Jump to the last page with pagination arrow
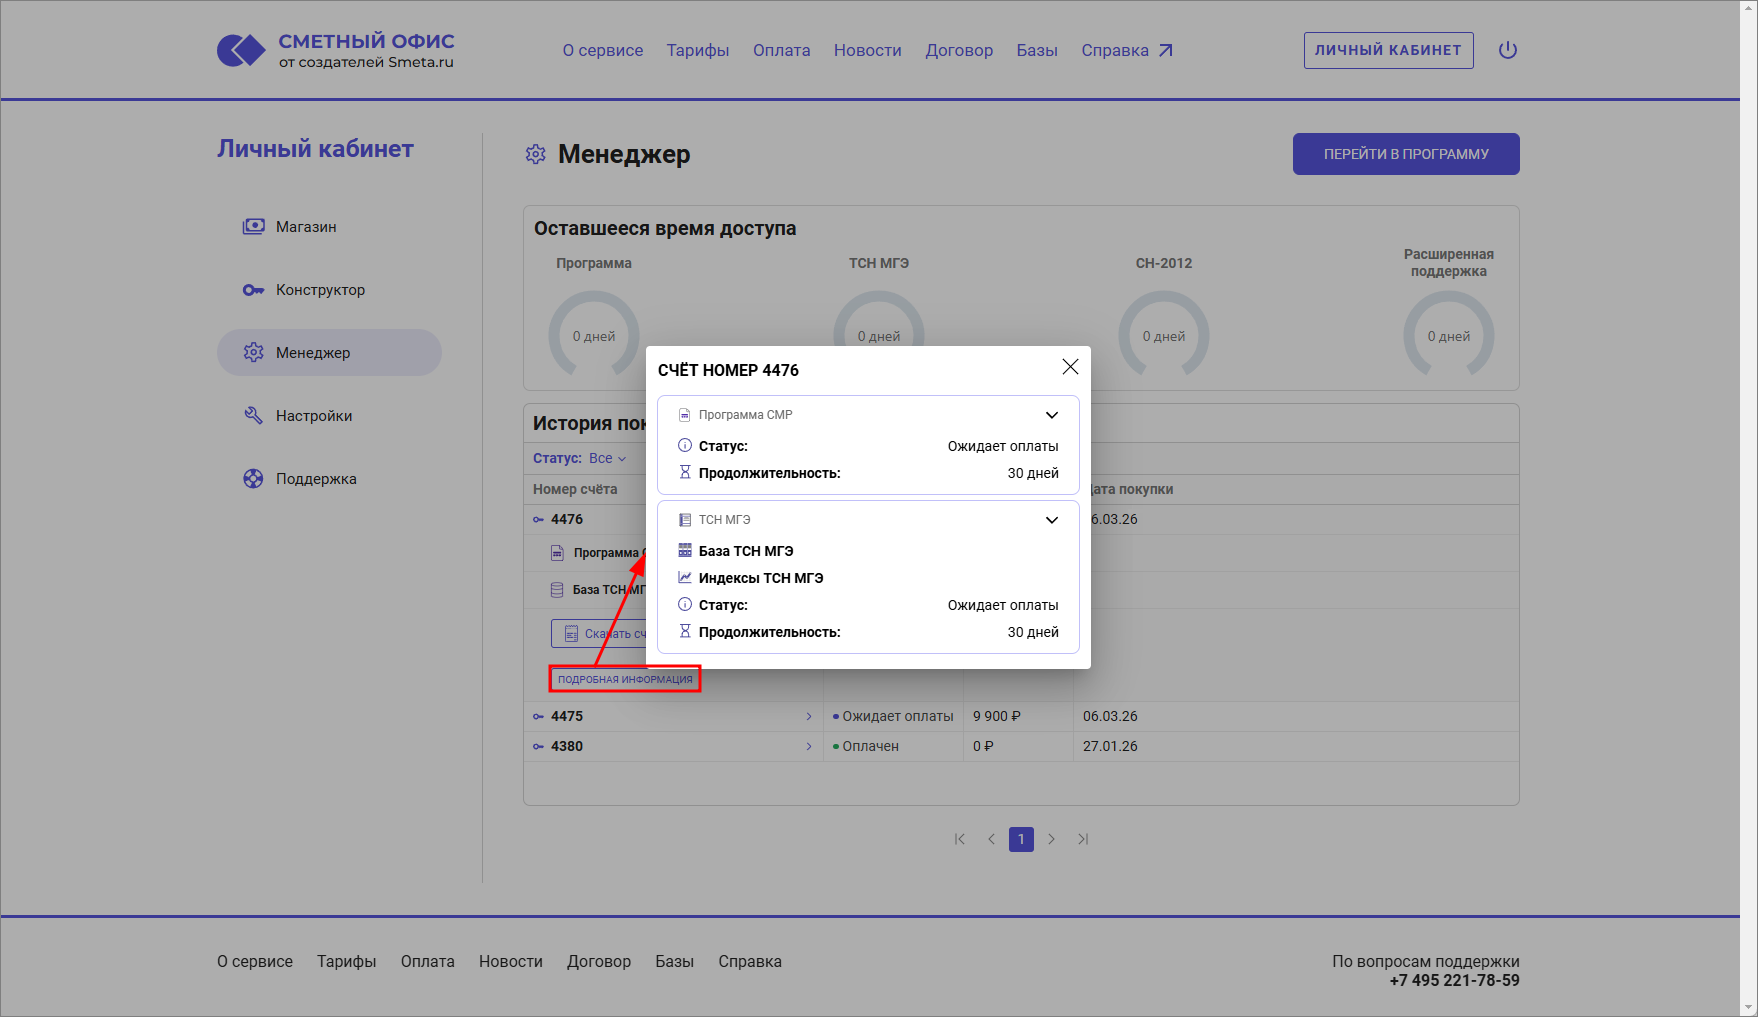This screenshot has width=1758, height=1017. 1083,839
